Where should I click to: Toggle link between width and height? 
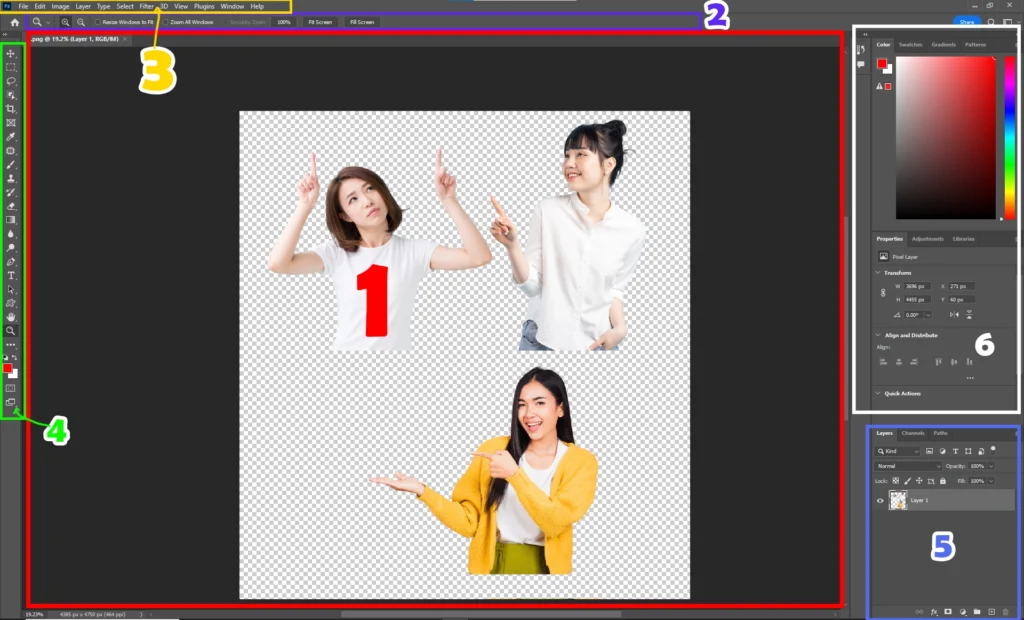click(883, 293)
